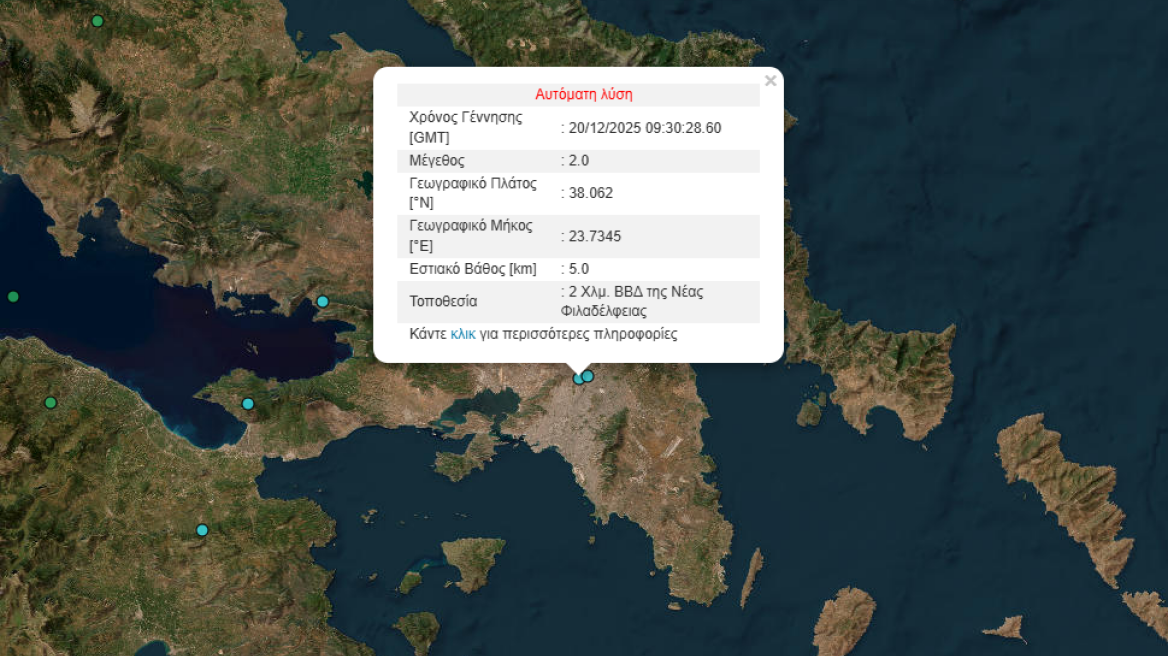Click the teal marker in the northern Peloponnese interior

(201, 528)
